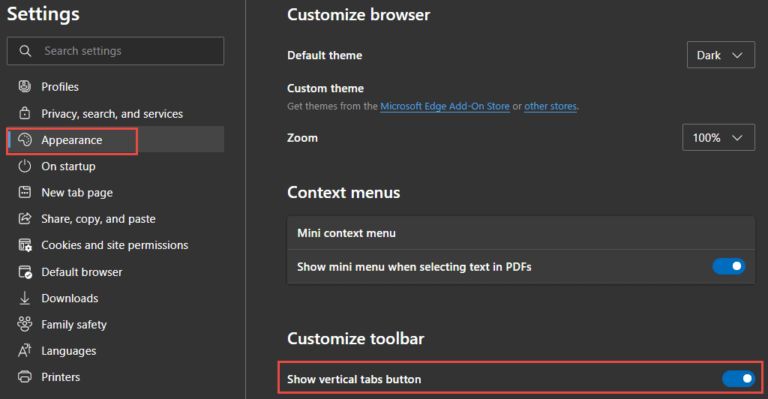Viewport: 768px width, 399px height.
Task: Disable the Show vertical tabs button switch
Action: point(739,378)
